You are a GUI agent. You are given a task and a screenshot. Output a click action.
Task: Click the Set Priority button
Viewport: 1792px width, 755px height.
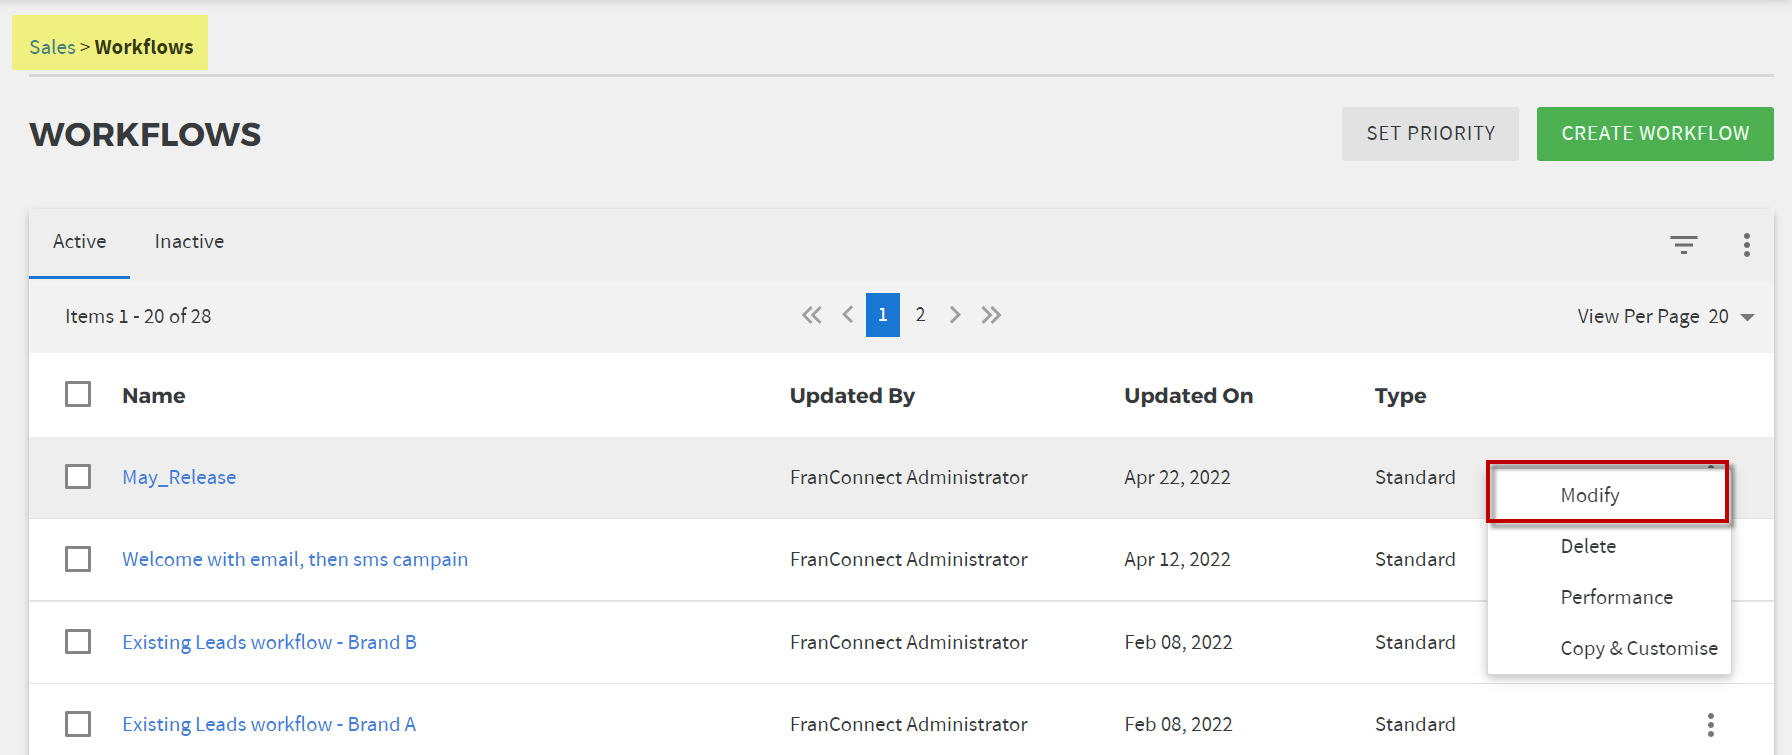pyautogui.click(x=1430, y=134)
